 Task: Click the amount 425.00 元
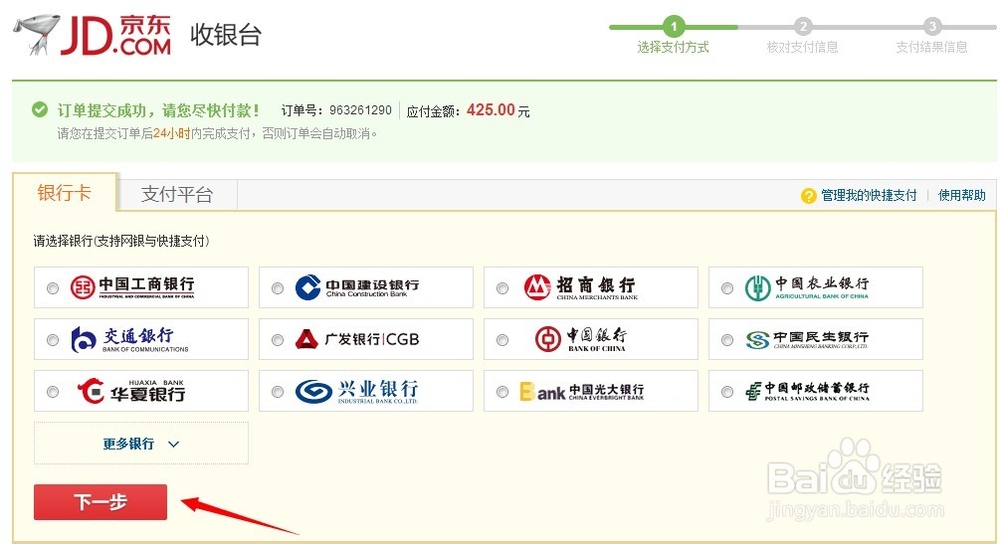tap(498, 110)
